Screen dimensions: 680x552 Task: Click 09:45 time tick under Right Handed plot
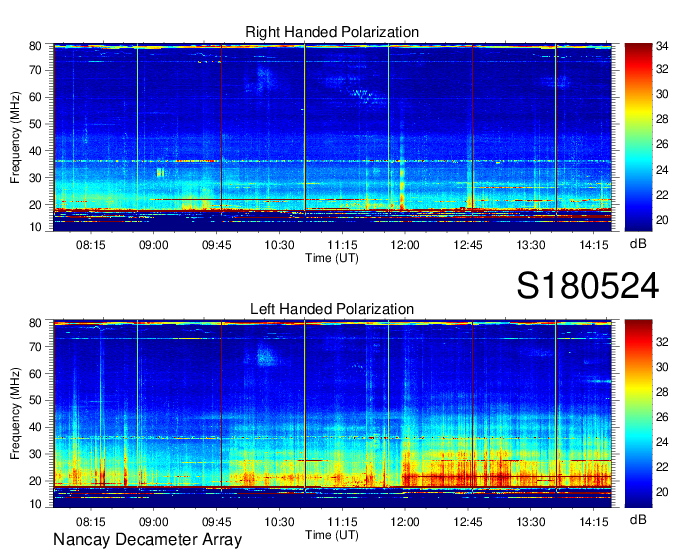pos(216,245)
